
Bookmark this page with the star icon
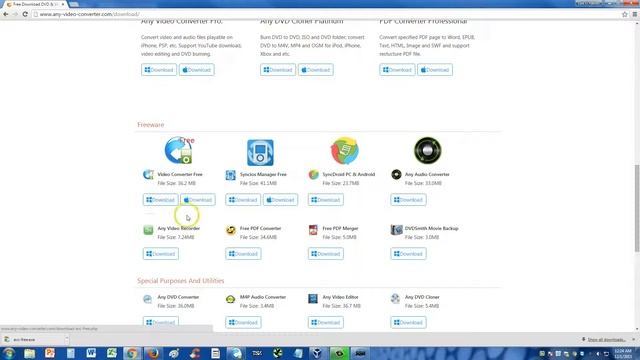(624, 14)
